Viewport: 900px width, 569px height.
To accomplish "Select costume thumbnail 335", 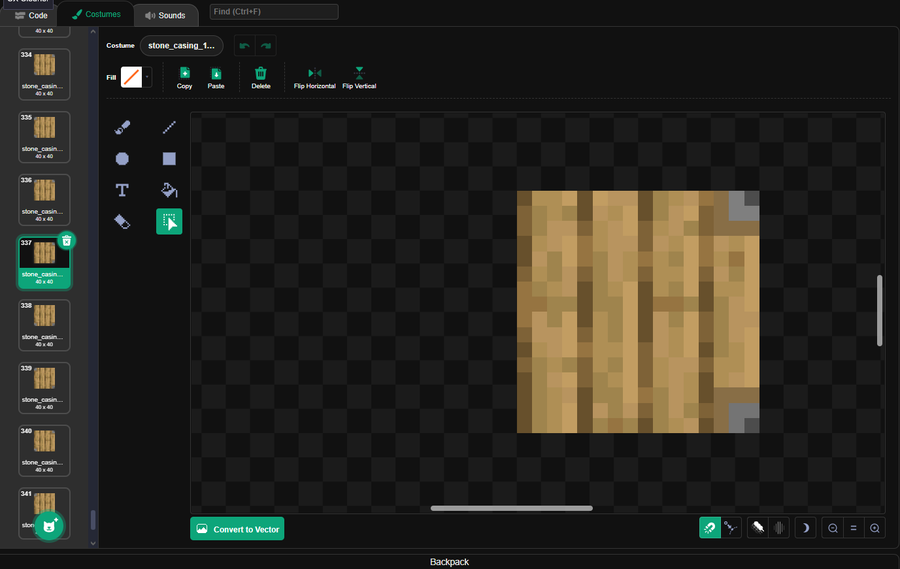I will tap(44, 137).
